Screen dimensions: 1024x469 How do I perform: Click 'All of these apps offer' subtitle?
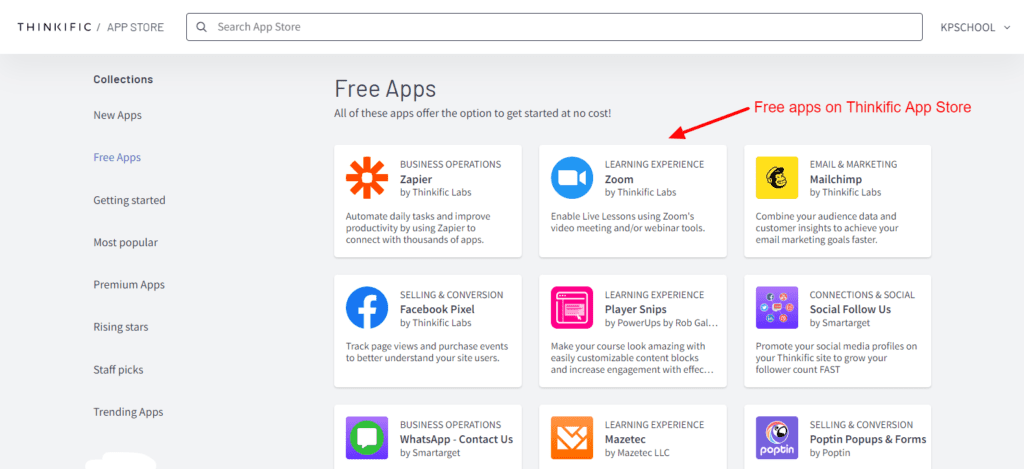tap(473, 113)
